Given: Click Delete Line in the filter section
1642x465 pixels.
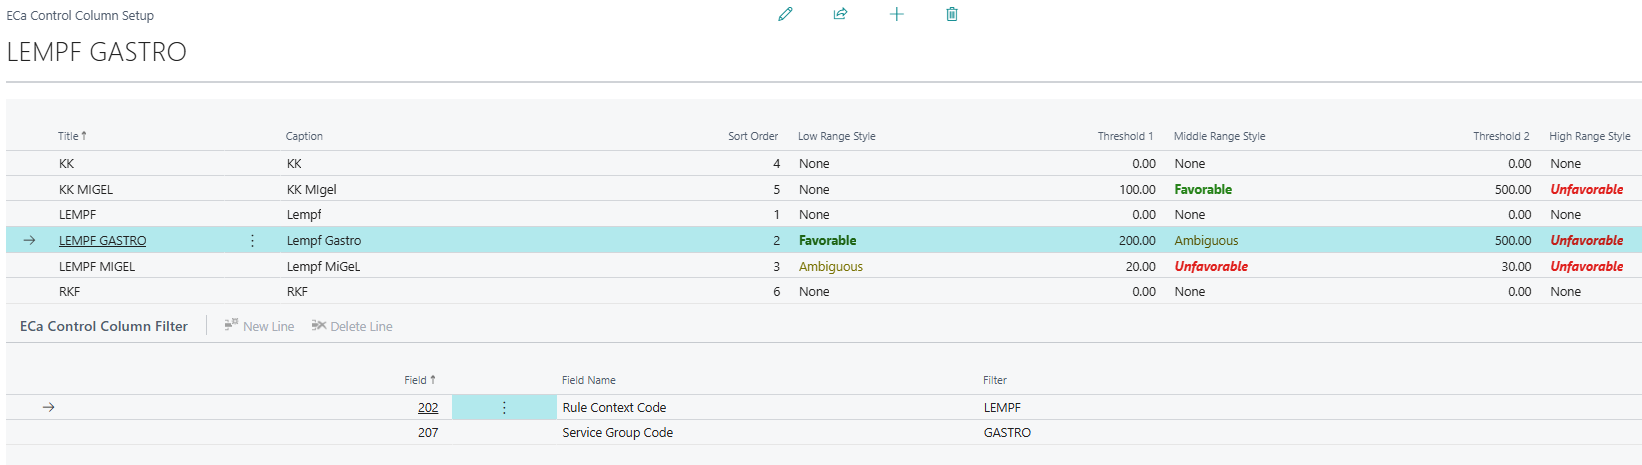Looking at the screenshot, I should 352,326.
